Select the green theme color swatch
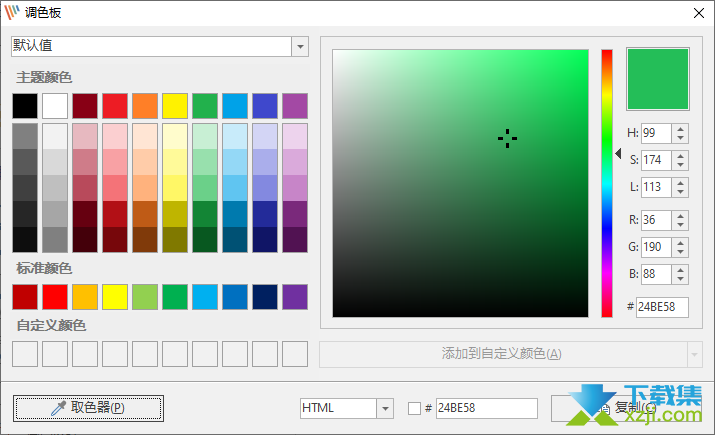Viewport: 715px width, 435px height. (x=205, y=106)
